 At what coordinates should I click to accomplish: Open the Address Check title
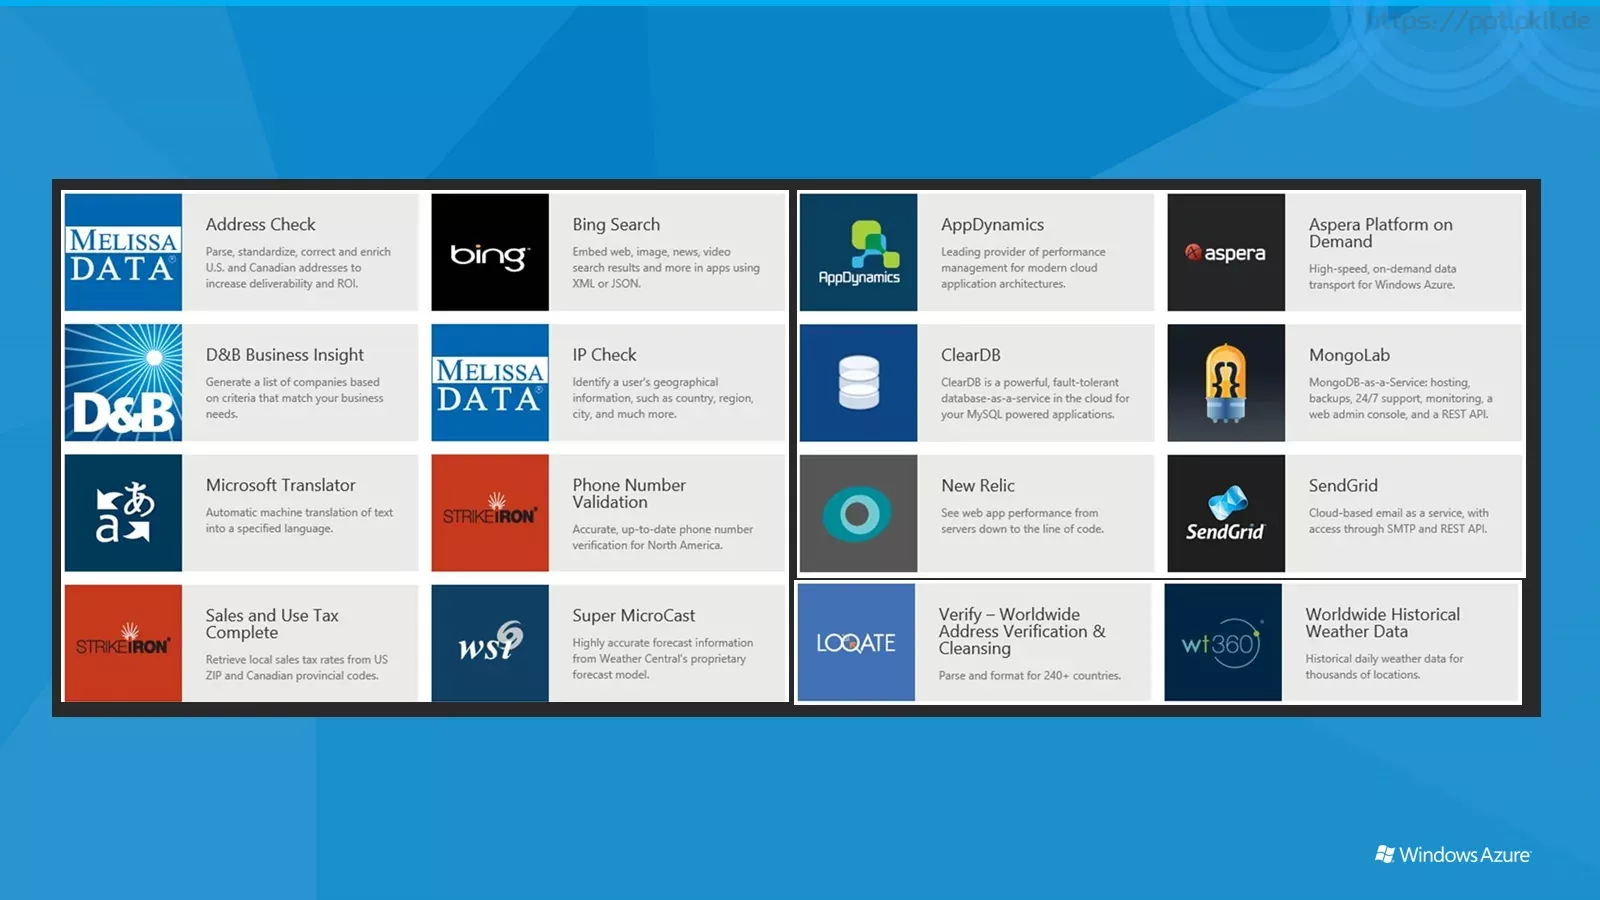pyautogui.click(x=260, y=225)
